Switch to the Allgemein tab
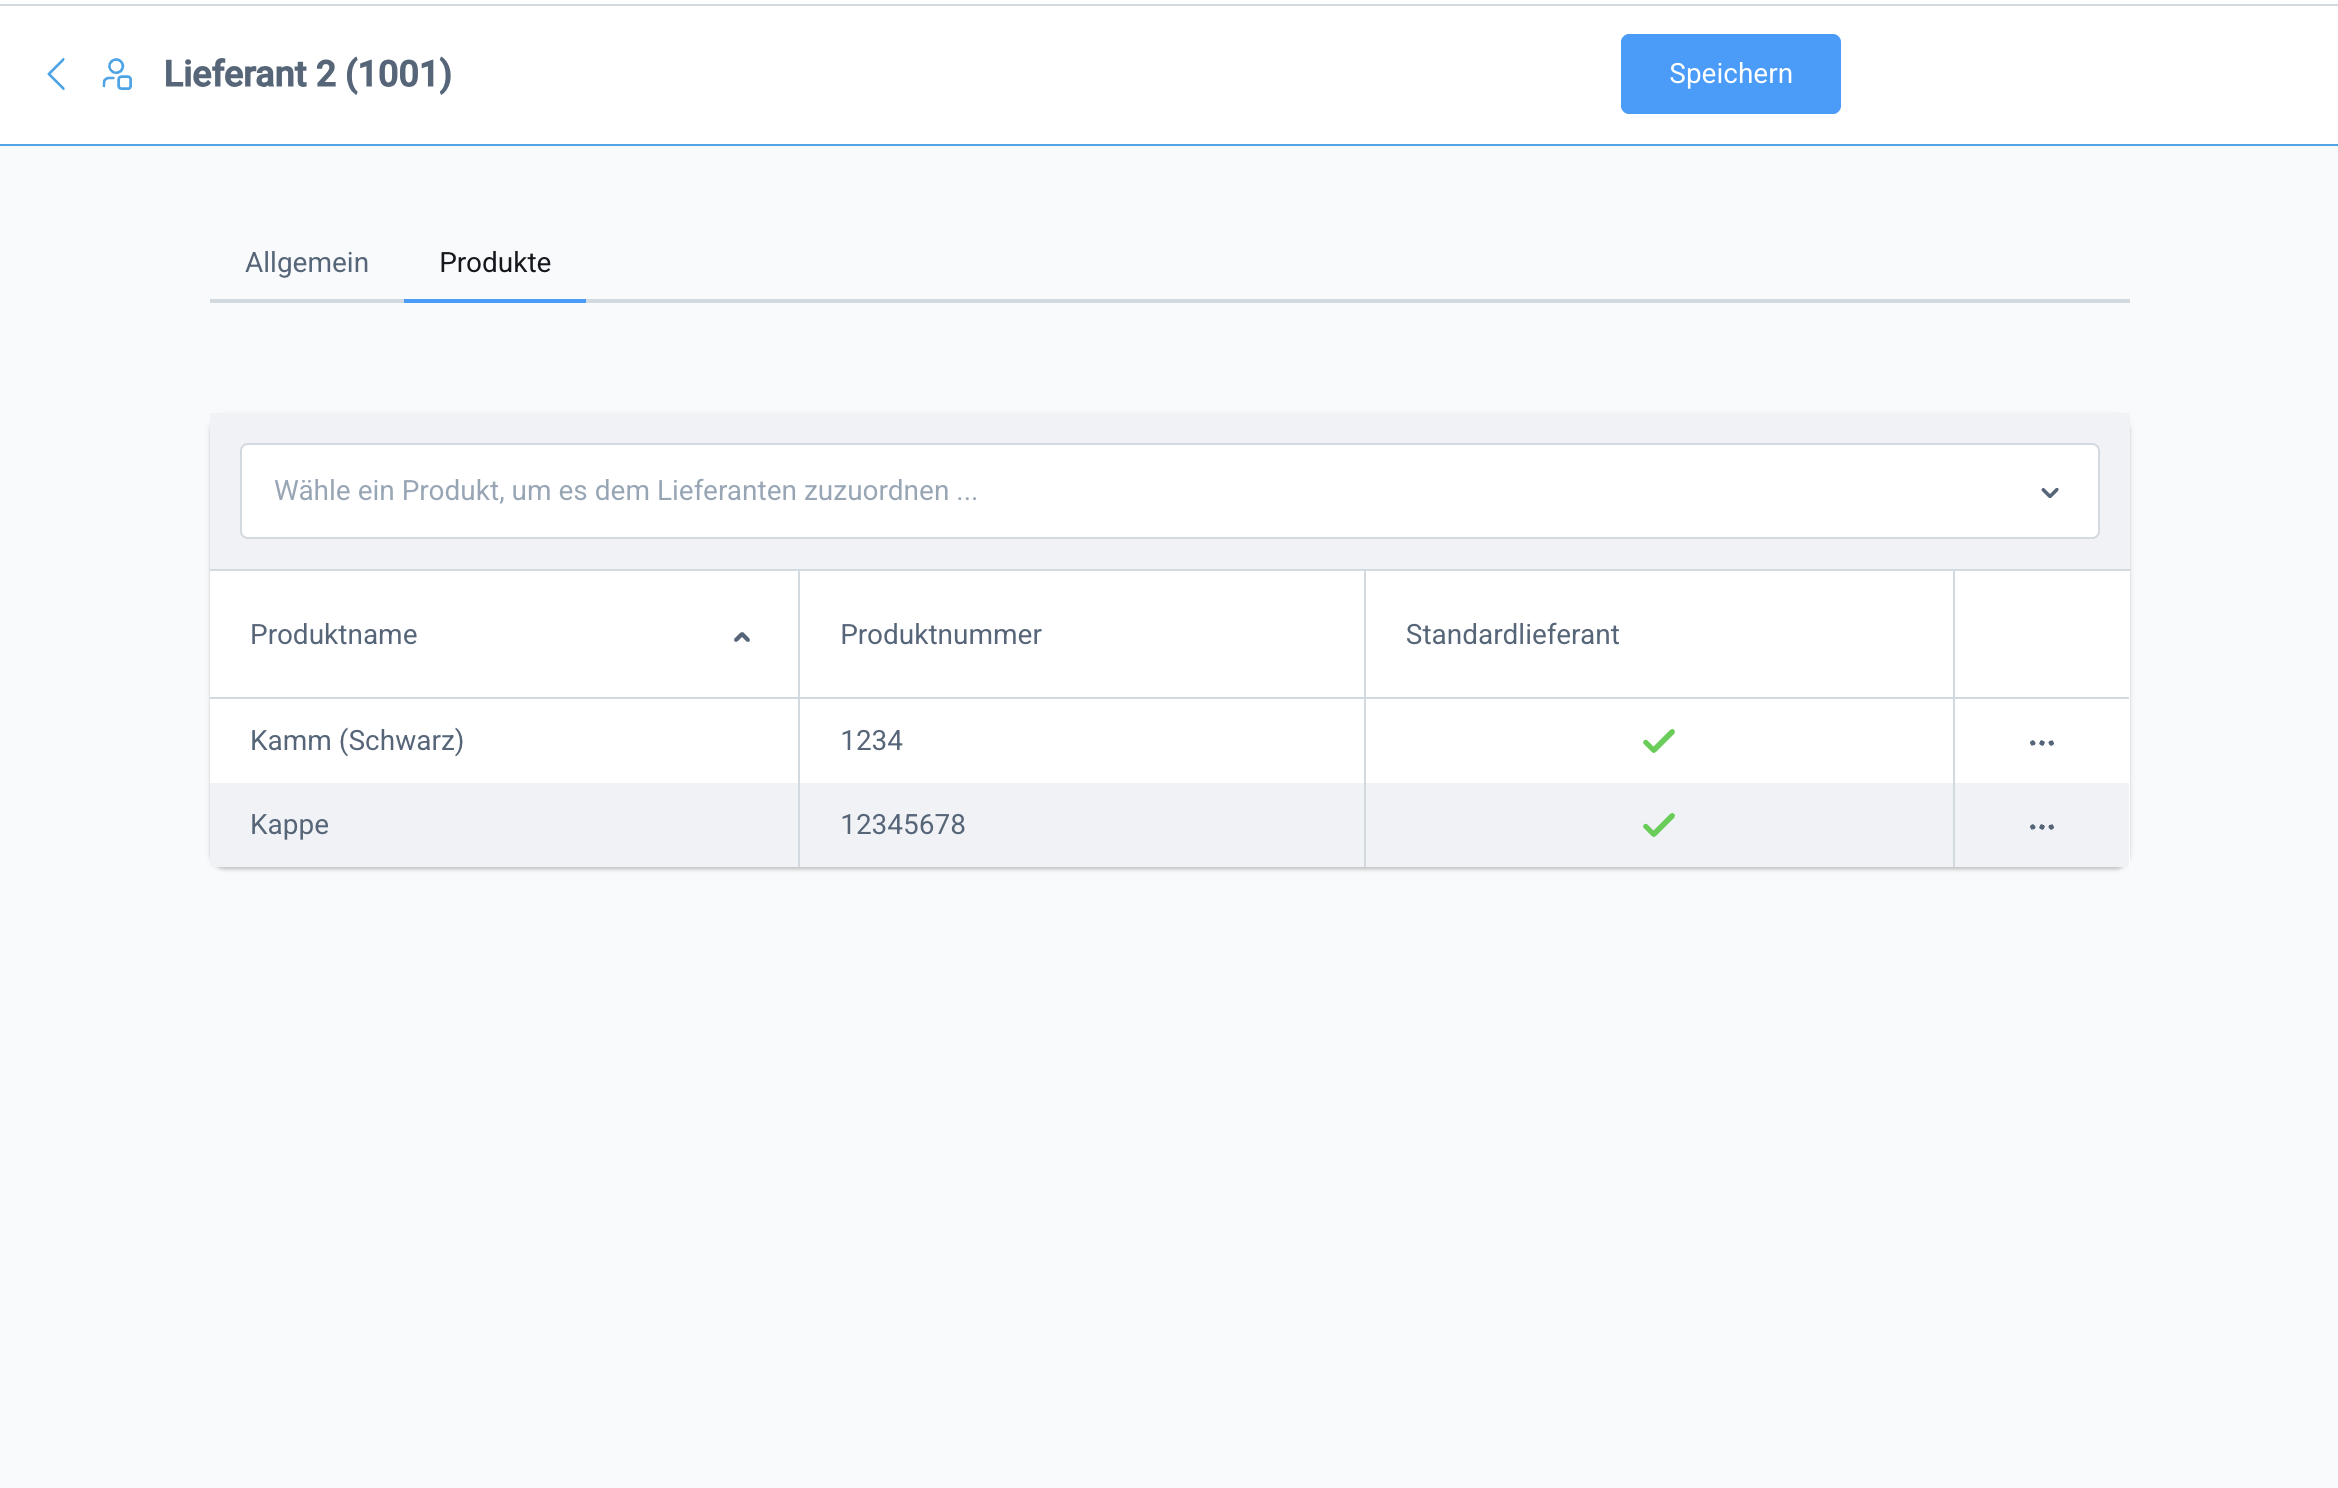 (307, 262)
